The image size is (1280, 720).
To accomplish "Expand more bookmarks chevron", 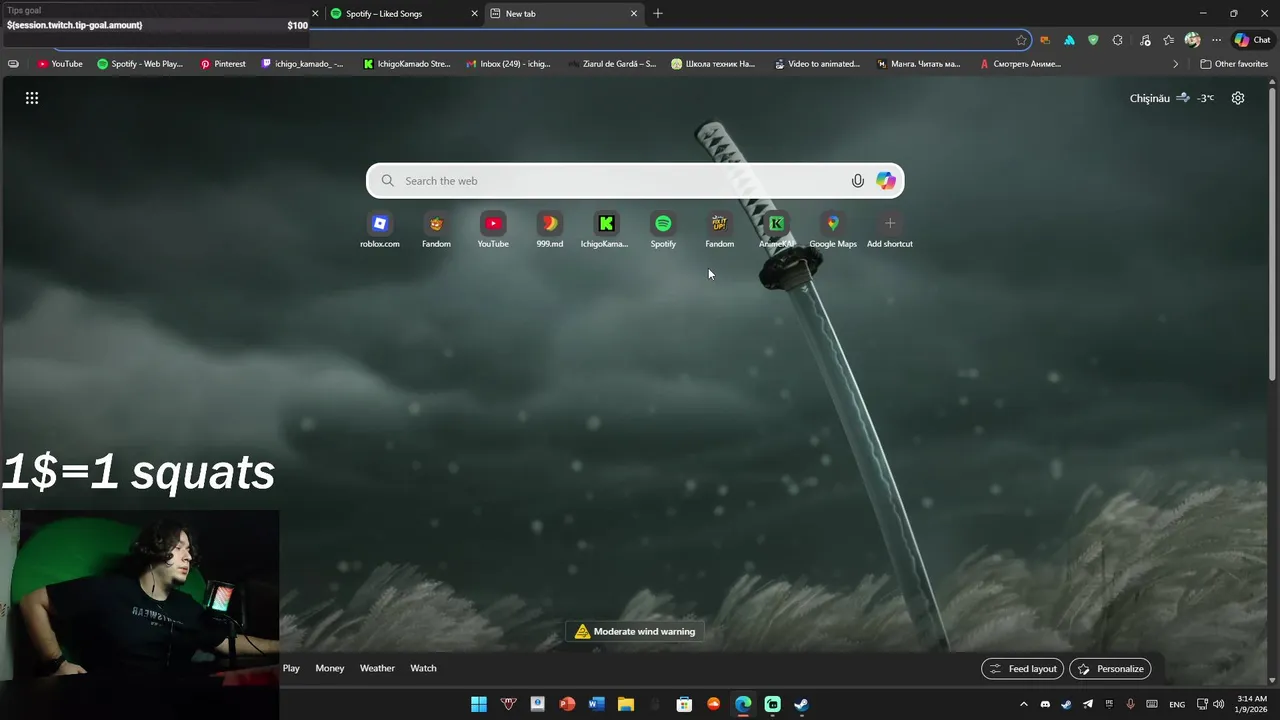I will click(x=1176, y=64).
